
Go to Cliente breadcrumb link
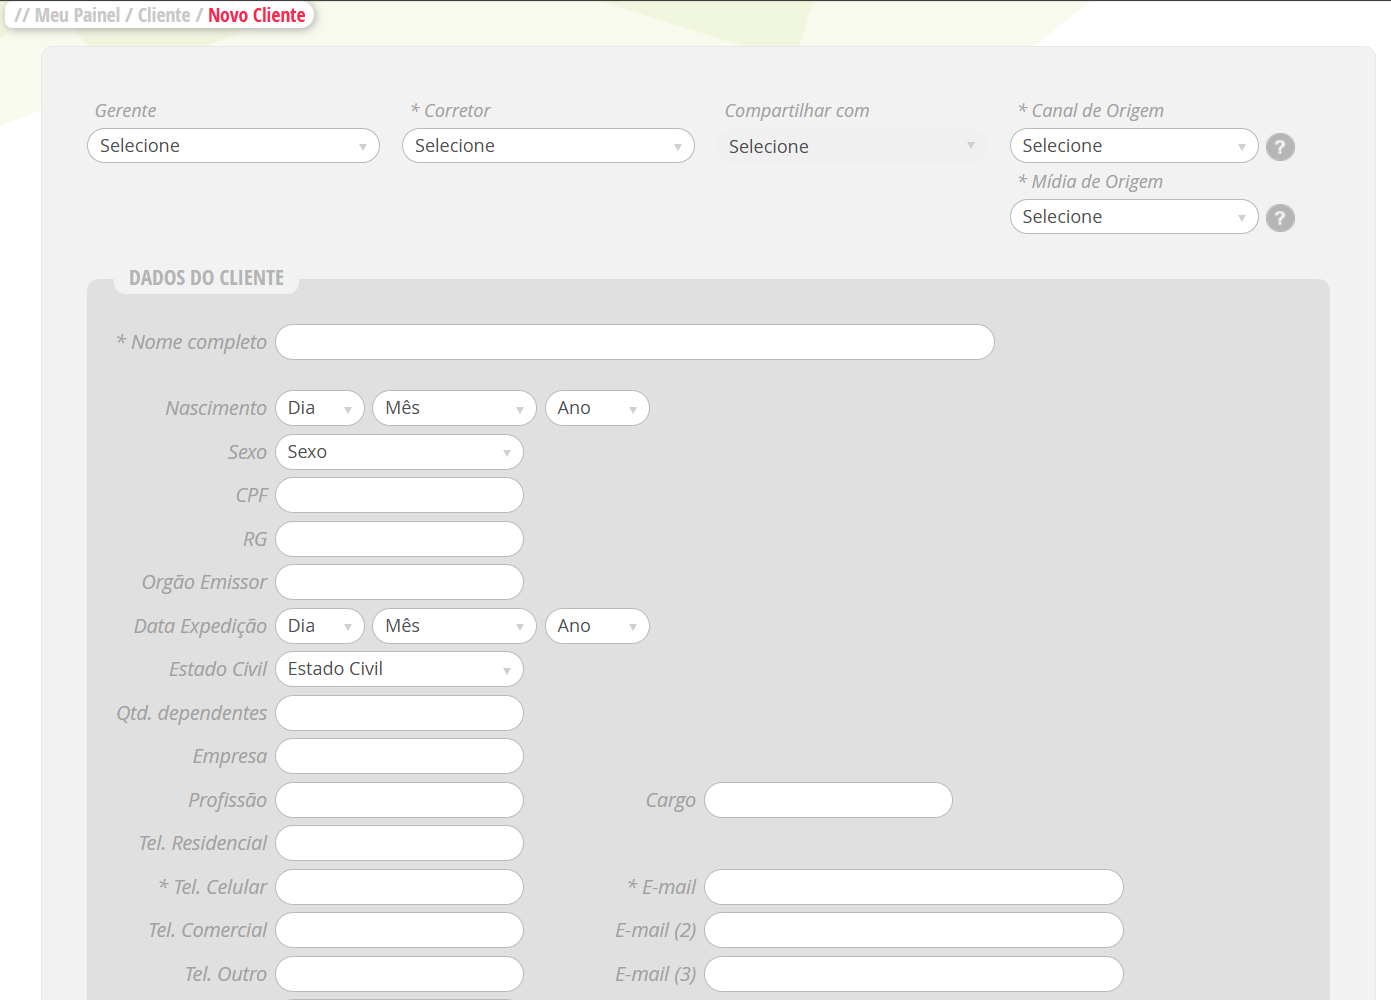point(164,15)
